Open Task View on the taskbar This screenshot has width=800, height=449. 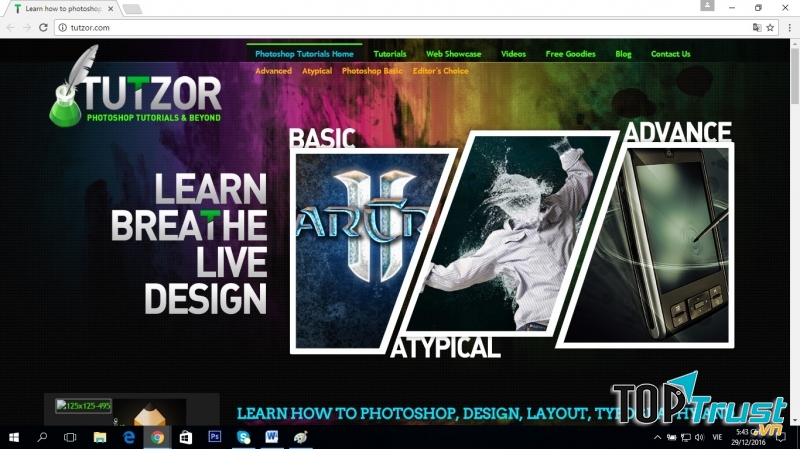pos(70,437)
